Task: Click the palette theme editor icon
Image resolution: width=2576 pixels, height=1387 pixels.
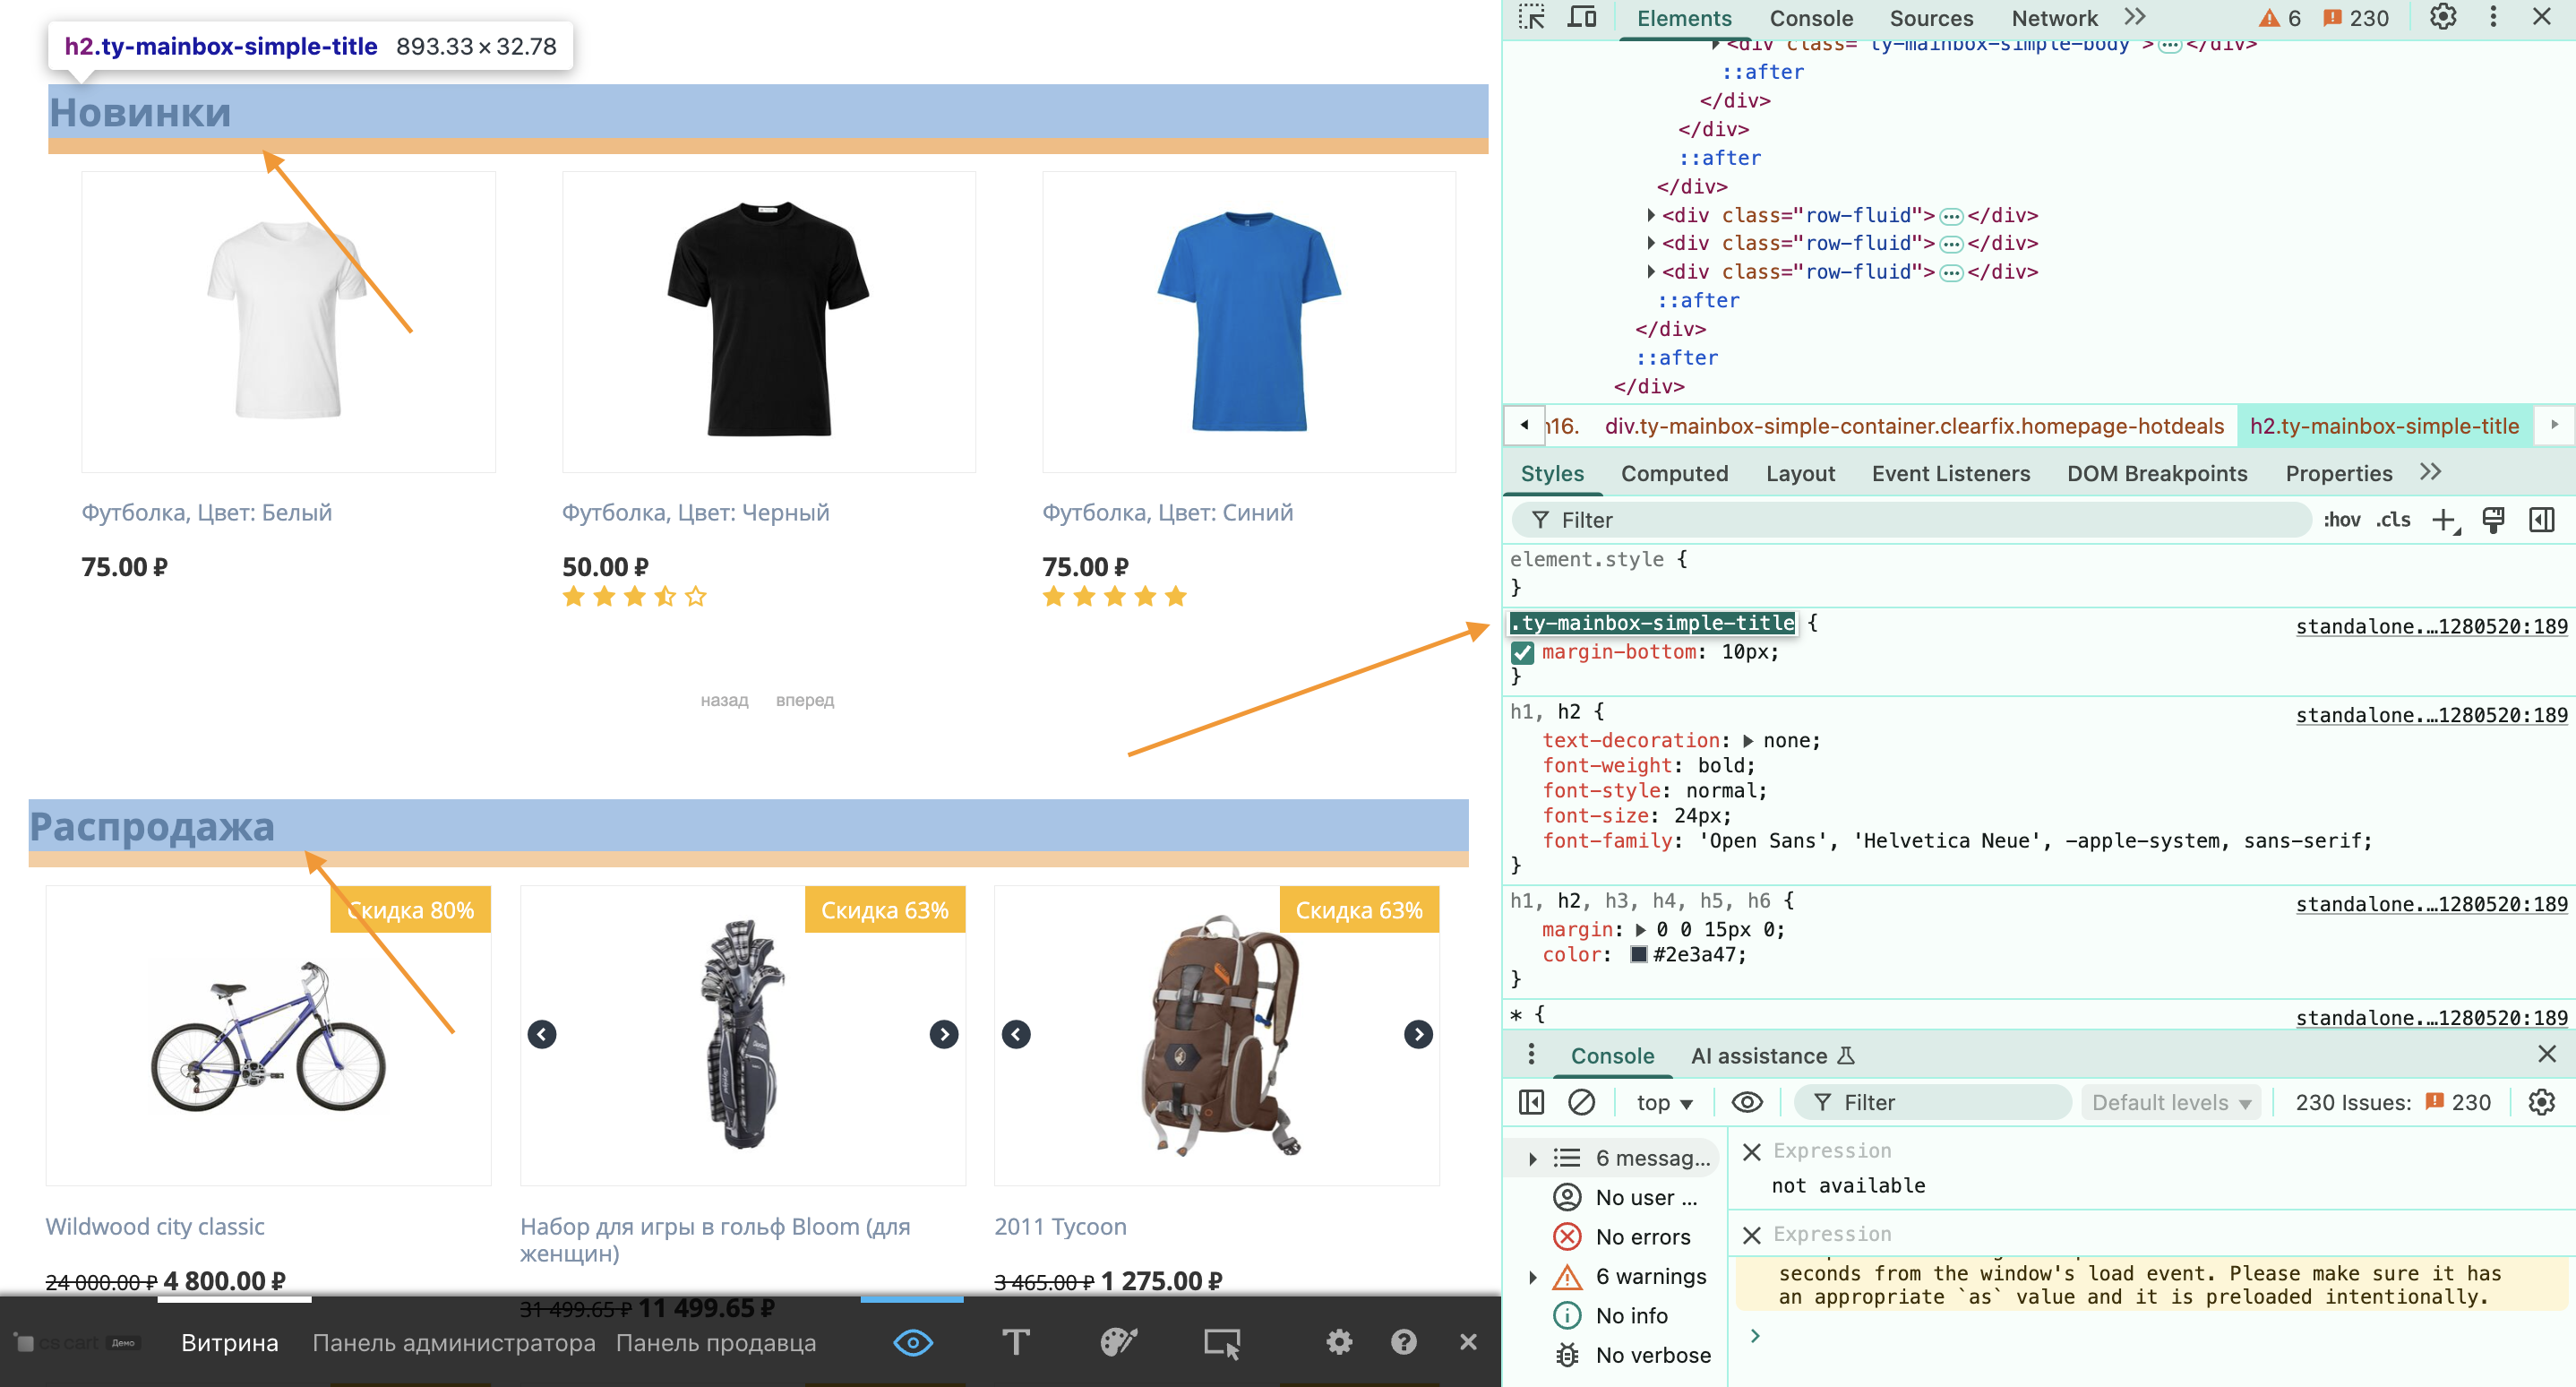Action: coord(1118,1342)
